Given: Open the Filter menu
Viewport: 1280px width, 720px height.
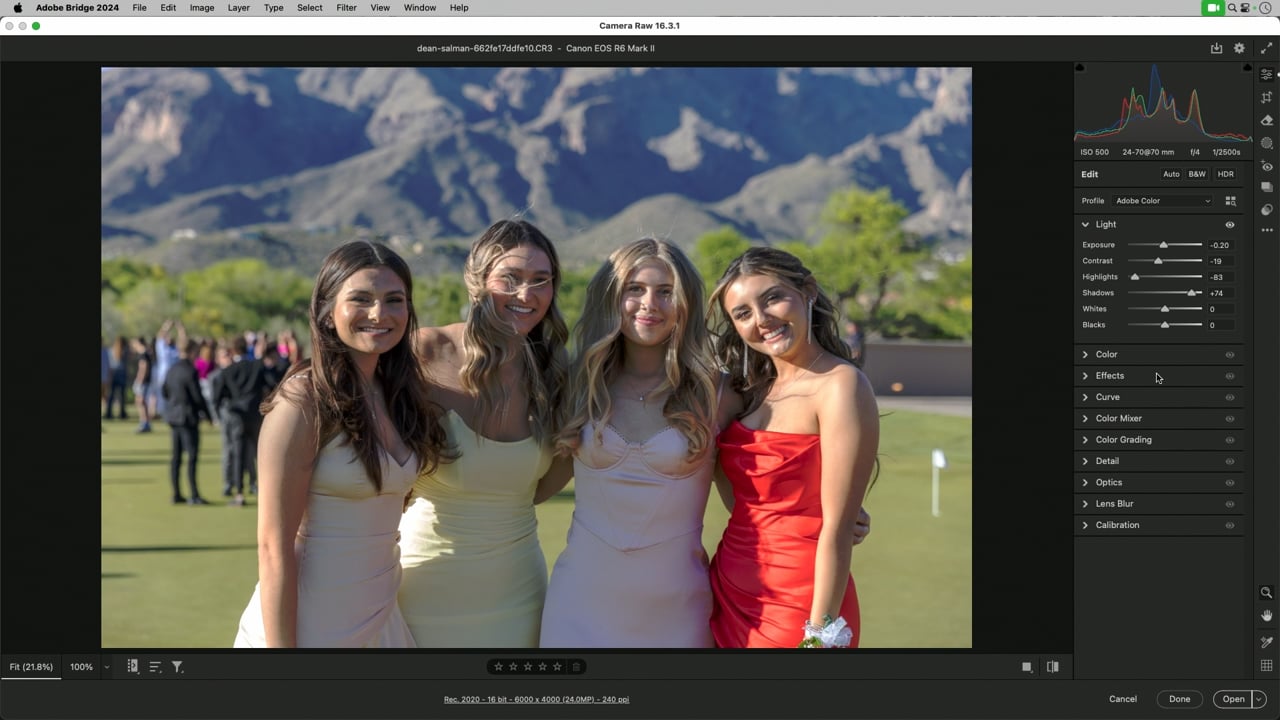Looking at the screenshot, I should [346, 8].
